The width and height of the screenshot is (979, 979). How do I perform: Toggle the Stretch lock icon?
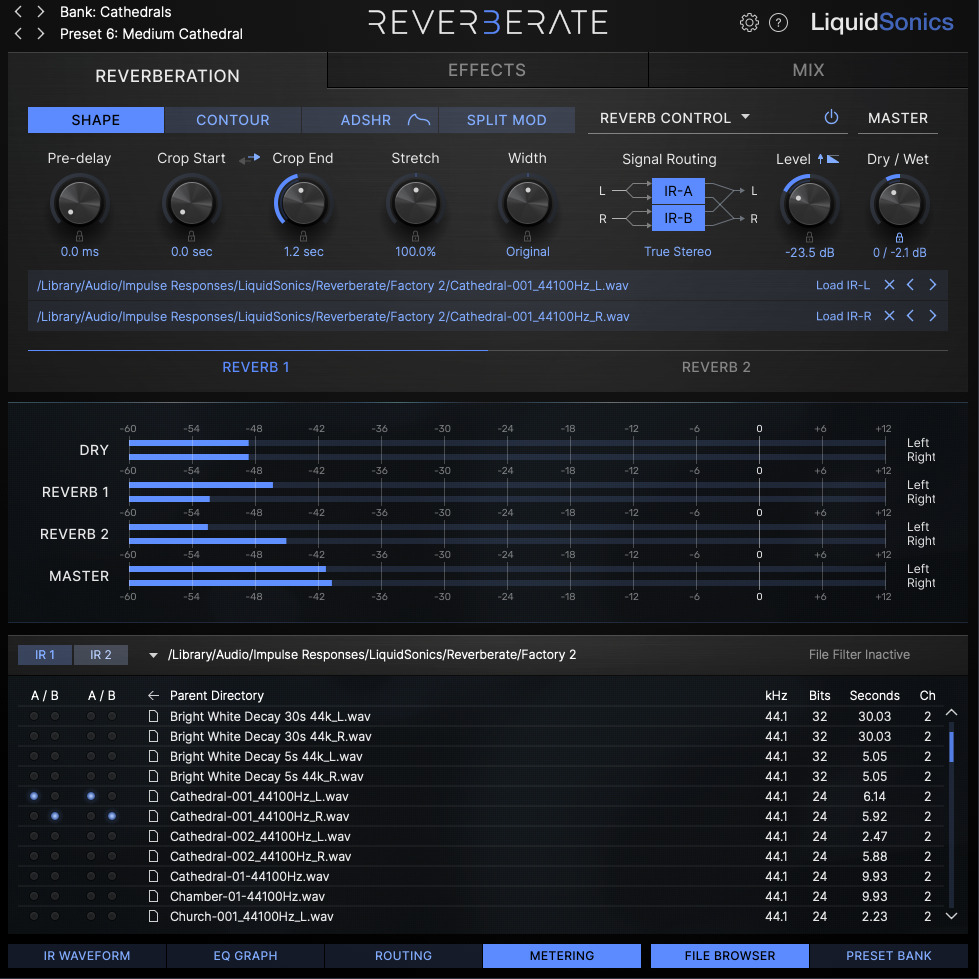(415, 237)
